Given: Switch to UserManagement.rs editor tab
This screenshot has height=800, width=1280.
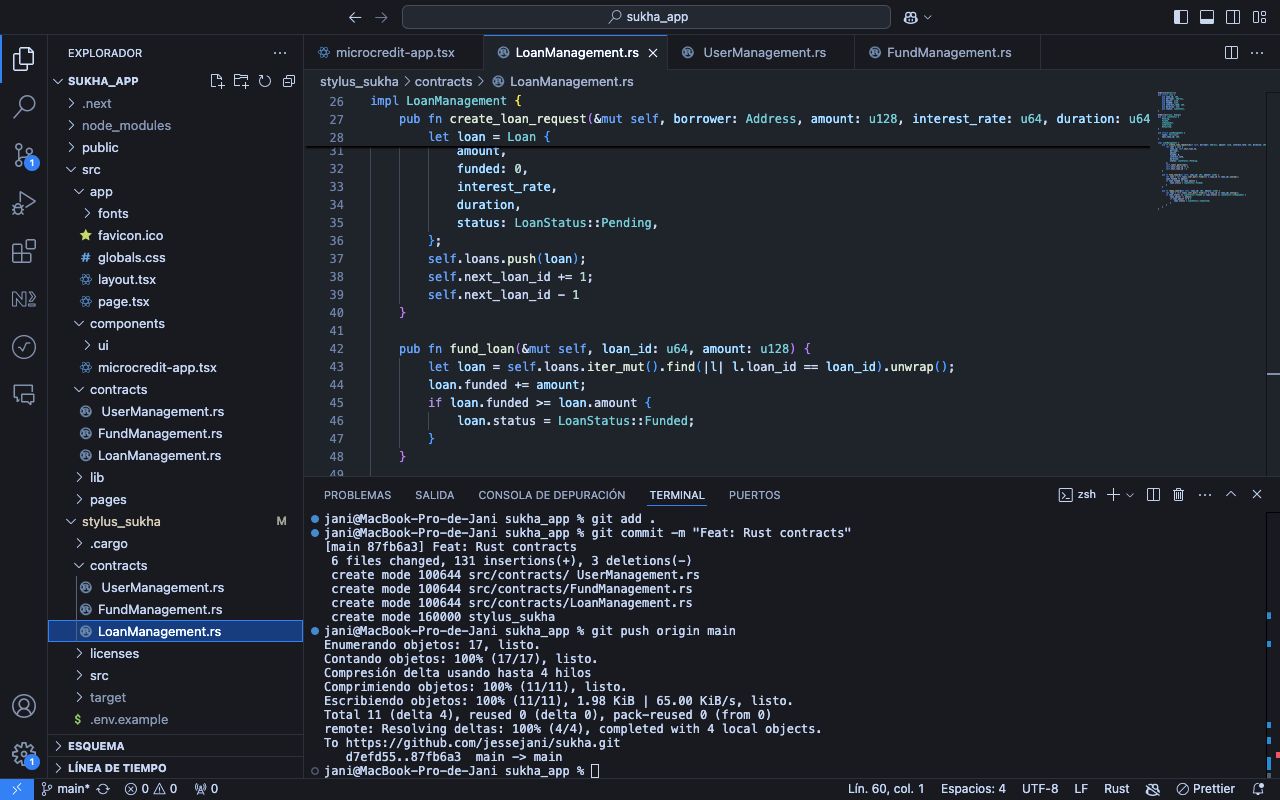Looking at the screenshot, I should (763, 52).
